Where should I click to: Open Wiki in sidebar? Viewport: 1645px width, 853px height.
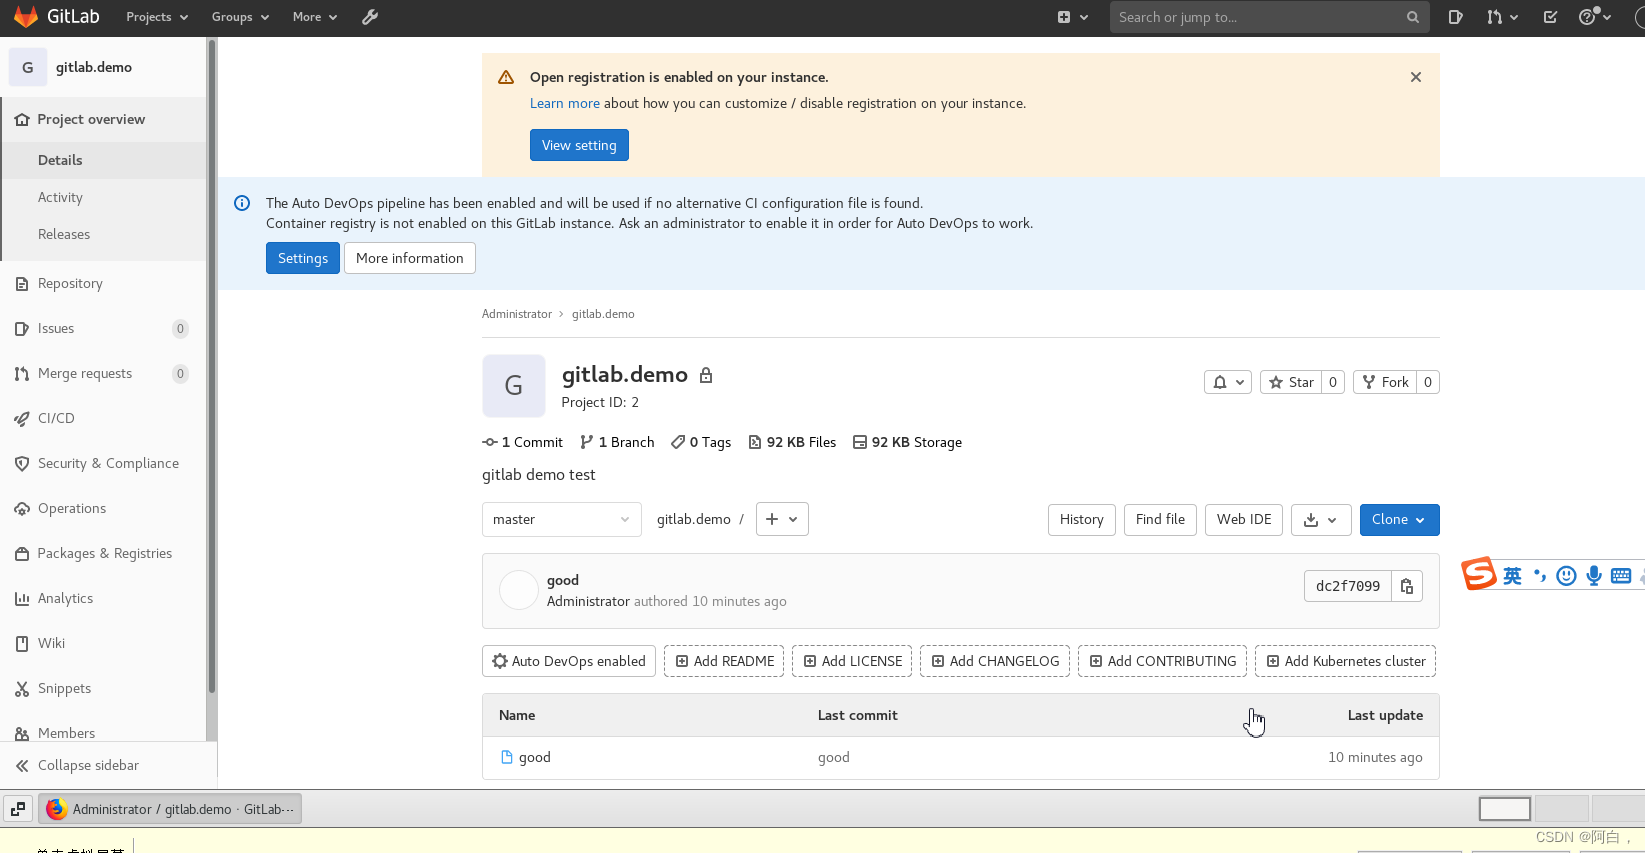(x=104, y=643)
